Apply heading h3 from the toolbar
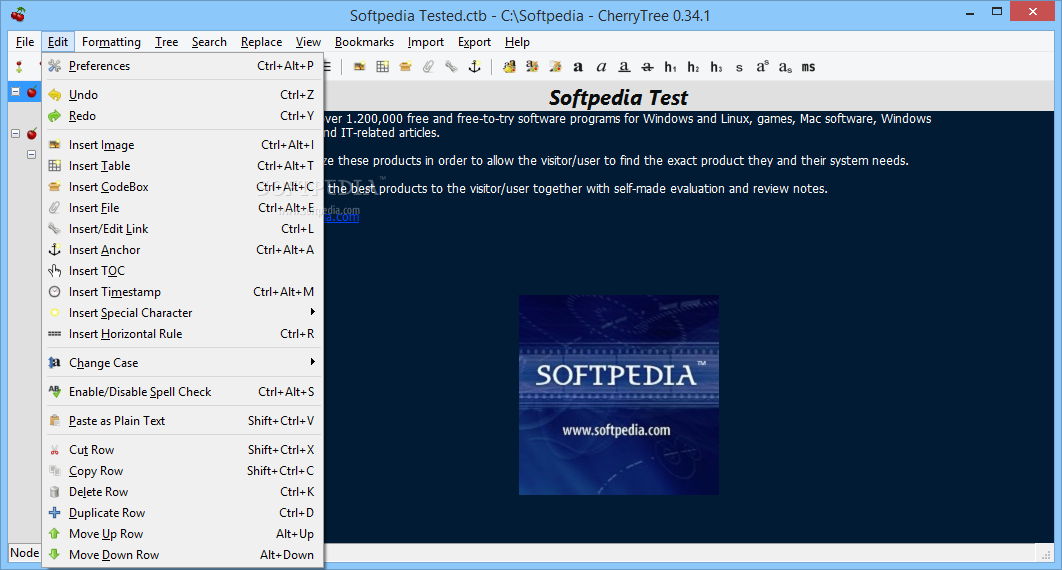The height and width of the screenshot is (570, 1062). click(716, 66)
